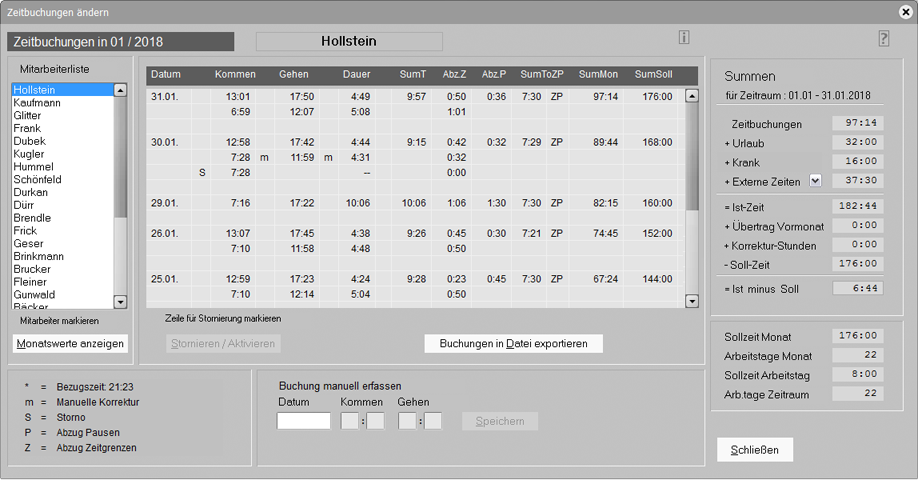Click the Ist minus Soll value 6:44
The width and height of the screenshot is (918, 480).
(x=858, y=288)
